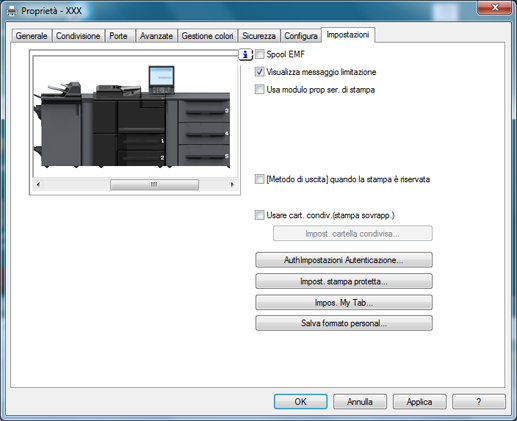Screen dimensions: 517x421
Task: Switch to the Sicurezza tab
Action: point(259,36)
